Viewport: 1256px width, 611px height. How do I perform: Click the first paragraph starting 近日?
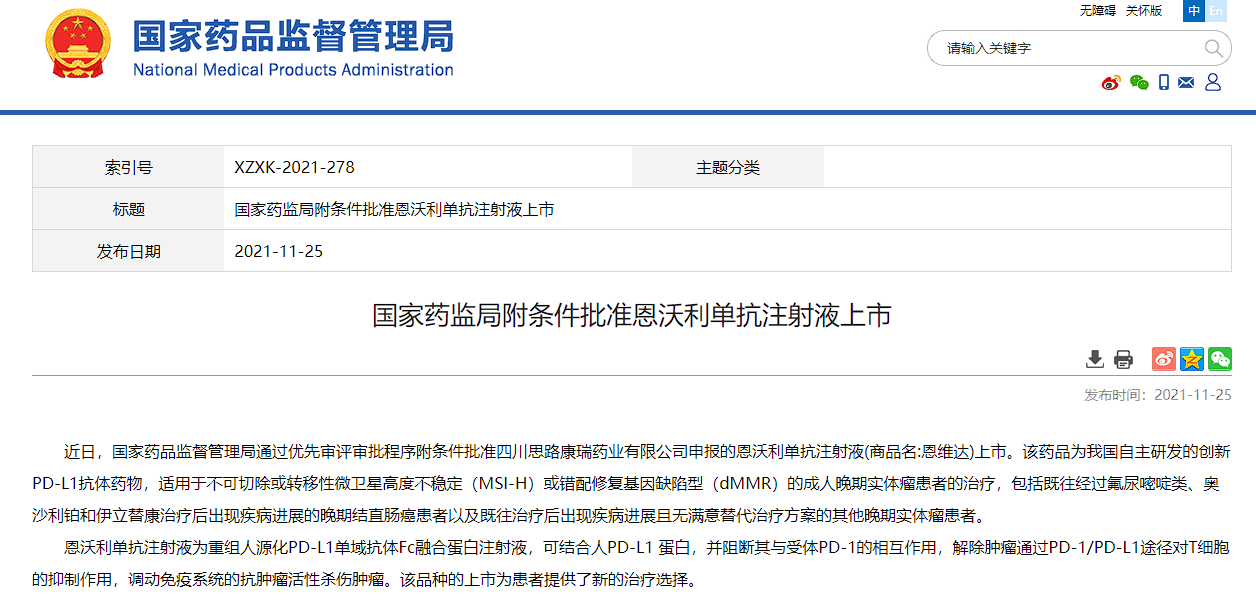point(632,484)
